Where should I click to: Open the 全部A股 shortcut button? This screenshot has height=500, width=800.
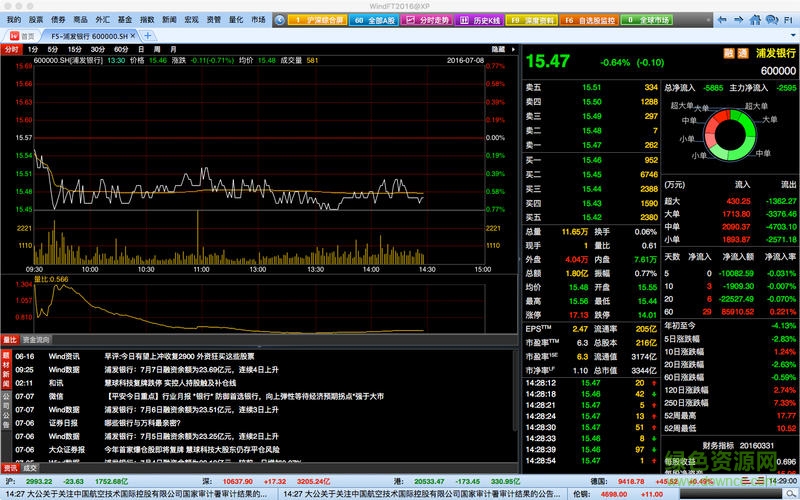pos(374,20)
